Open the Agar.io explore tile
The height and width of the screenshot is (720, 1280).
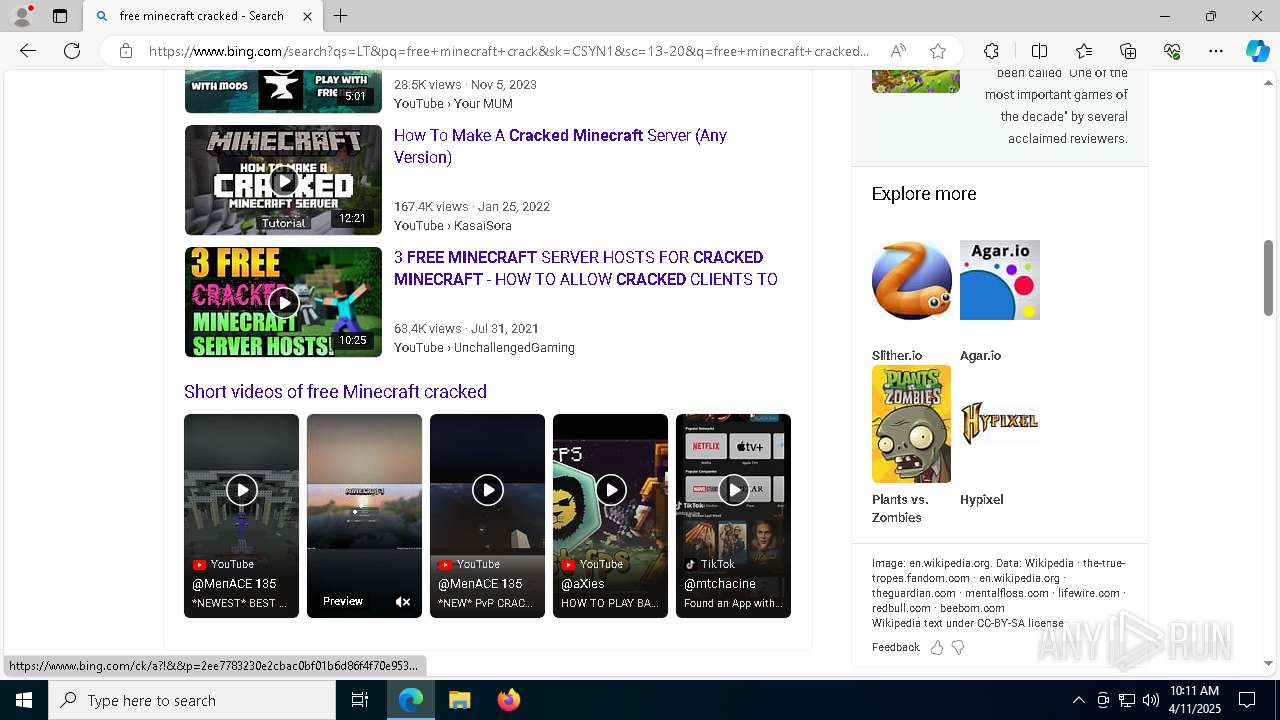[x=1000, y=301]
